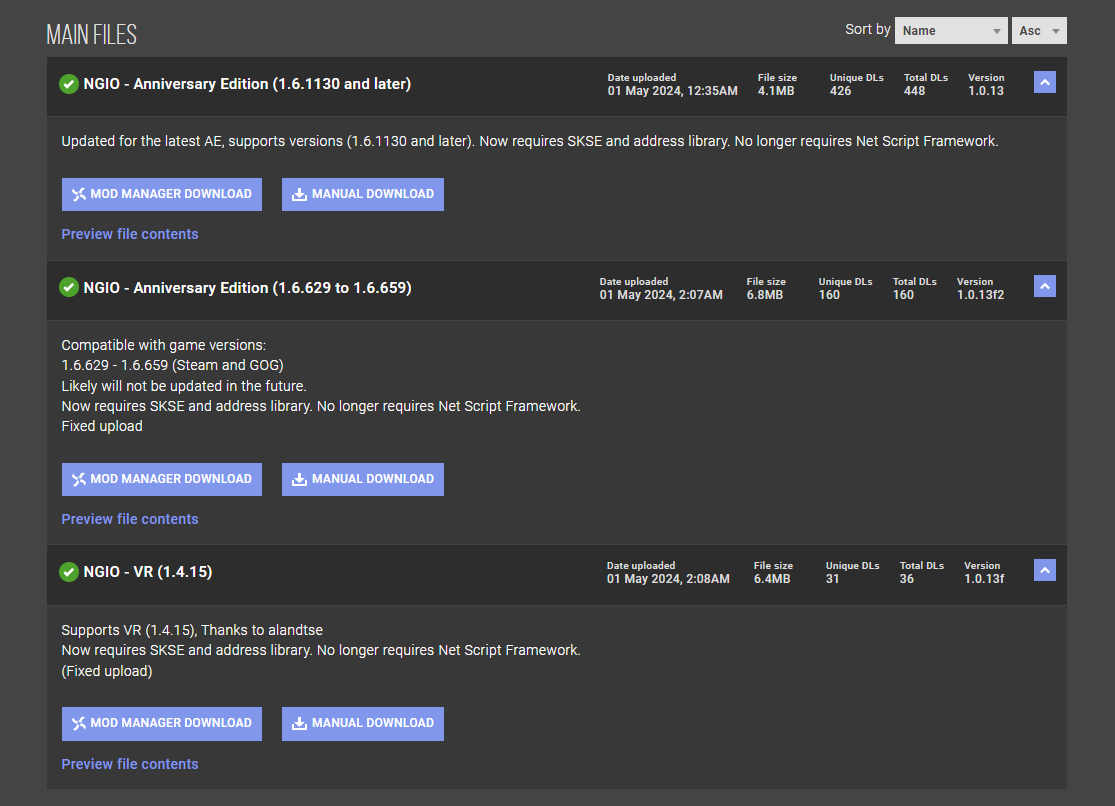Manual Download for NGIO VR
This screenshot has height=806, width=1115.
[x=363, y=723]
